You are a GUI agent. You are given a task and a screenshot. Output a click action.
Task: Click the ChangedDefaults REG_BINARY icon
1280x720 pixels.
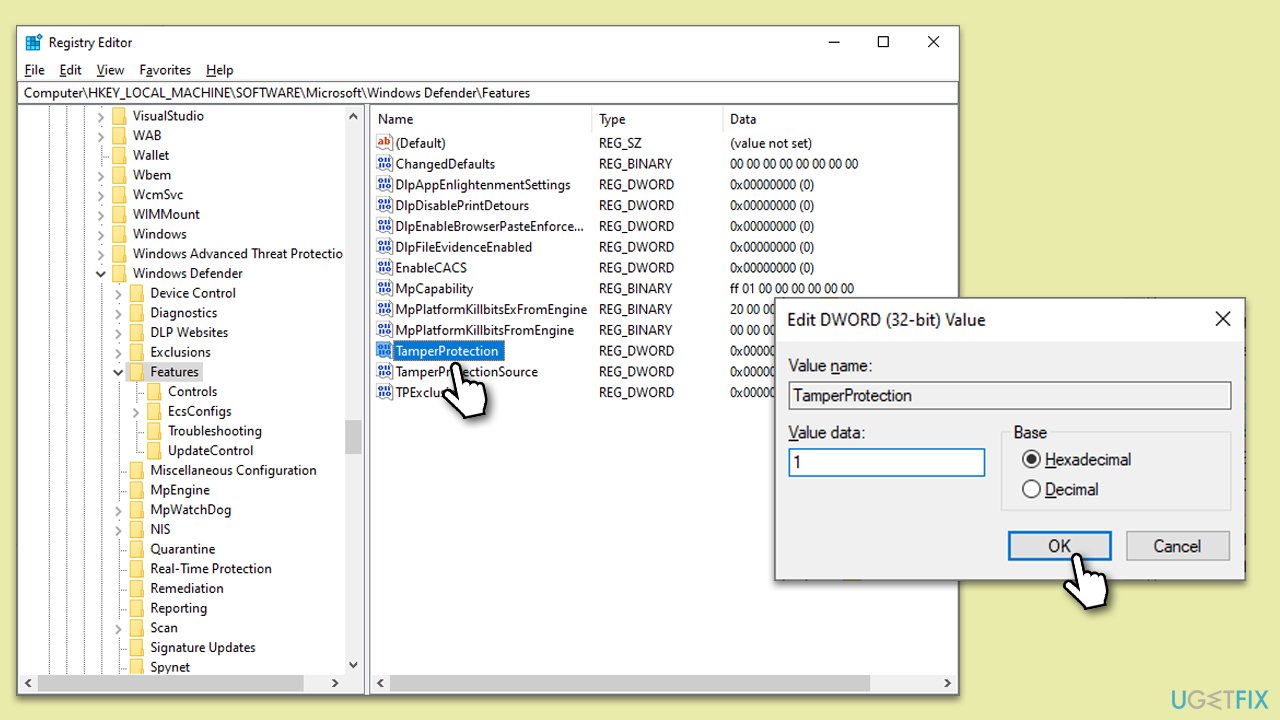coord(384,163)
